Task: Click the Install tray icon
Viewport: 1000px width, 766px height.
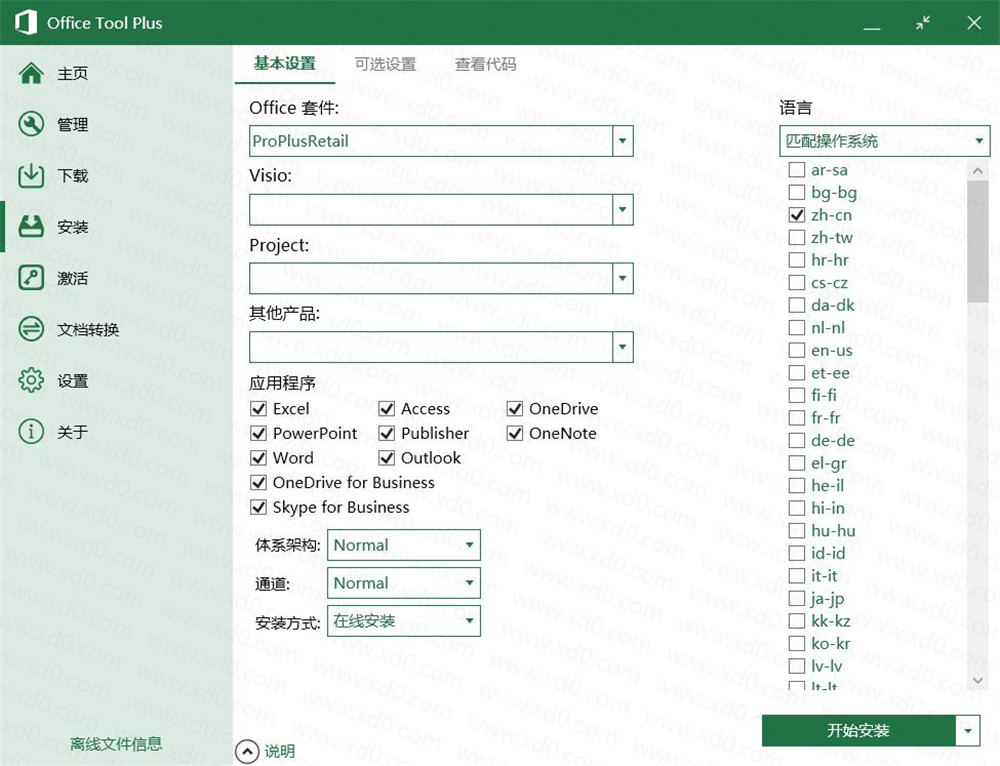Action: pyautogui.click(x=31, y=226)
